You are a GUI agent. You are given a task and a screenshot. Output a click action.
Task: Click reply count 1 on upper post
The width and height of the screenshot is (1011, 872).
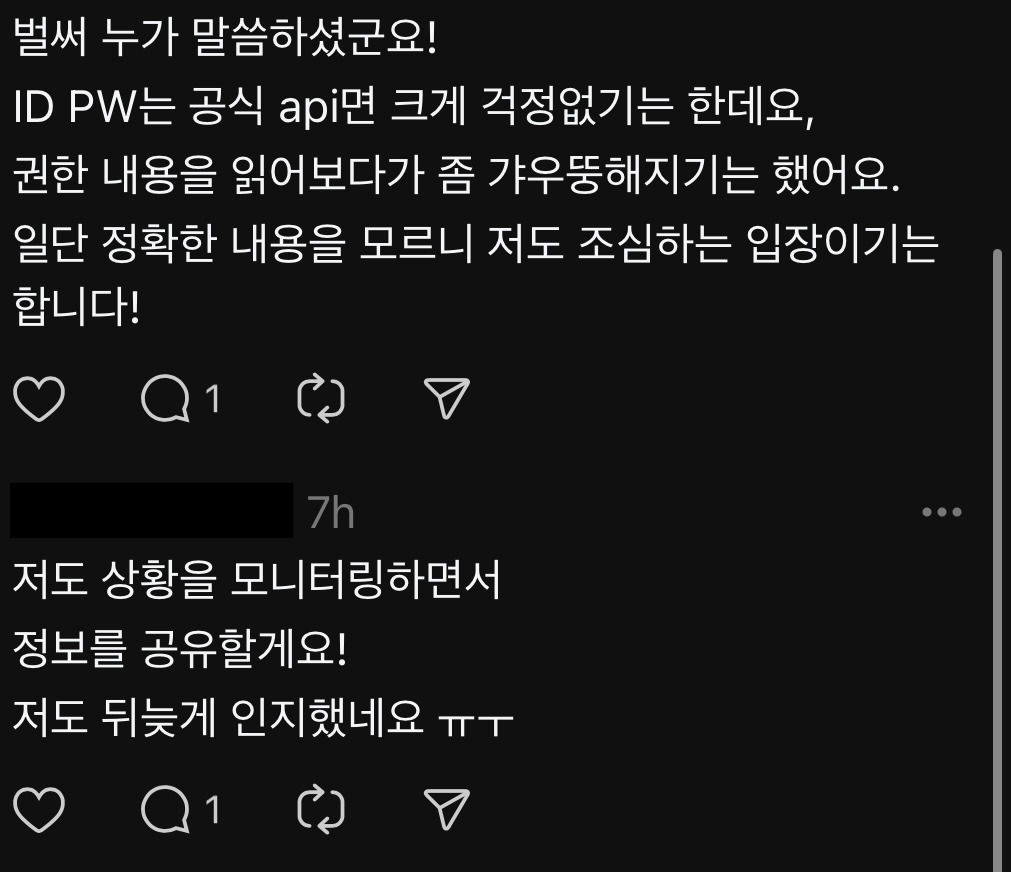tap(213, 399)
